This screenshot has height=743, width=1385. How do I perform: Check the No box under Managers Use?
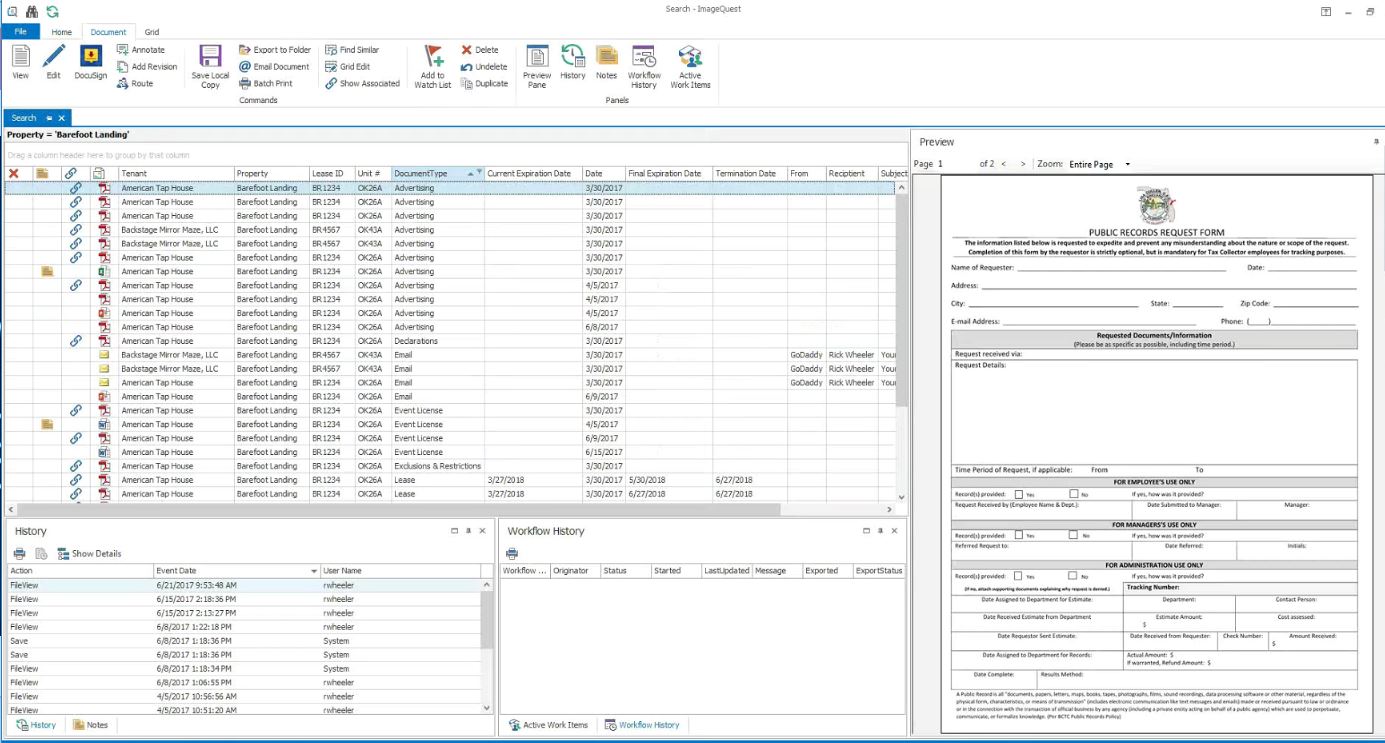point(1074,535)
